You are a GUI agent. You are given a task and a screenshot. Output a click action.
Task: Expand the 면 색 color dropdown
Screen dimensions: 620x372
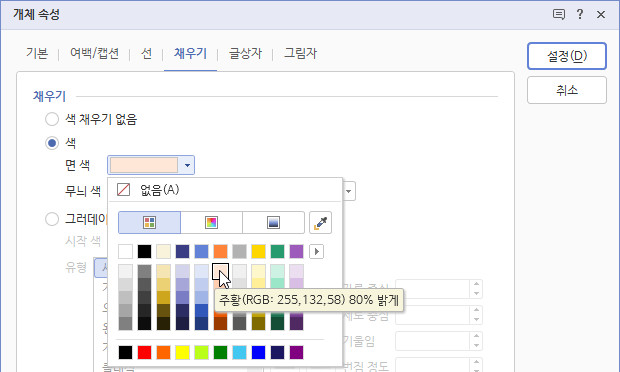pyautogui.click(x=187, y=165)
